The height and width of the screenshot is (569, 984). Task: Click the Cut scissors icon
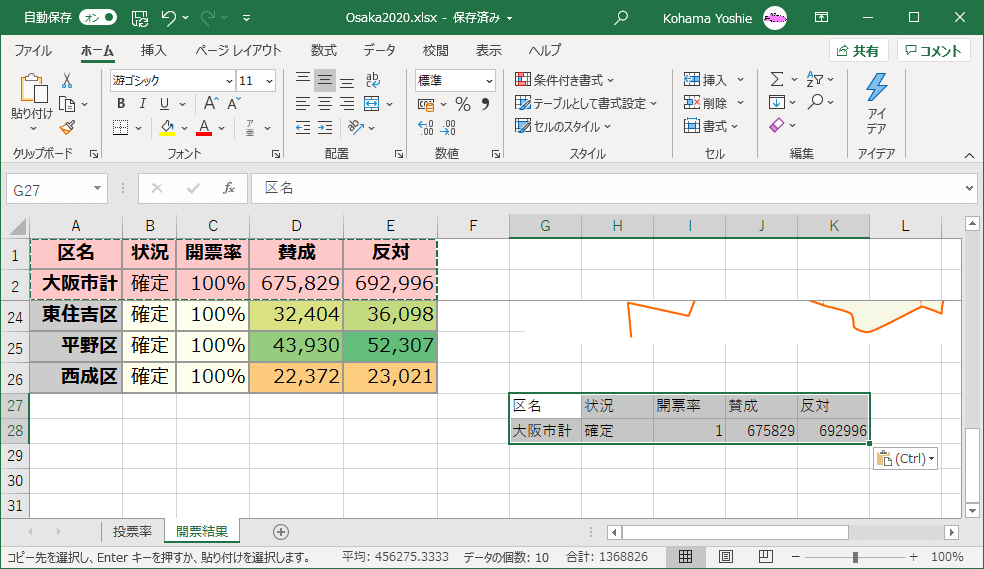click(x=67, y=80)
